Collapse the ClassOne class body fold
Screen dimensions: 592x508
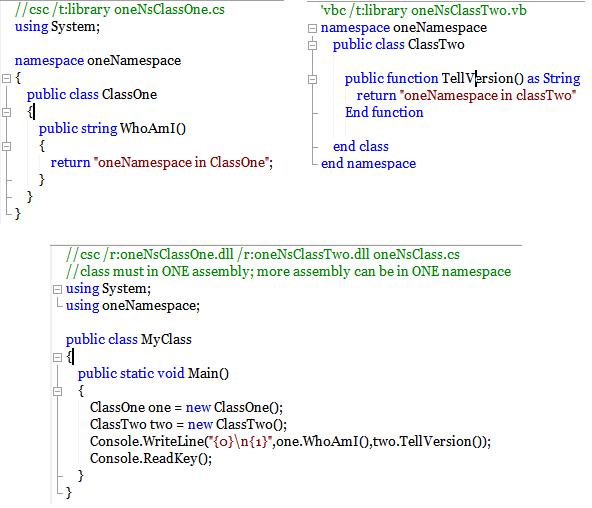point(6,112)
